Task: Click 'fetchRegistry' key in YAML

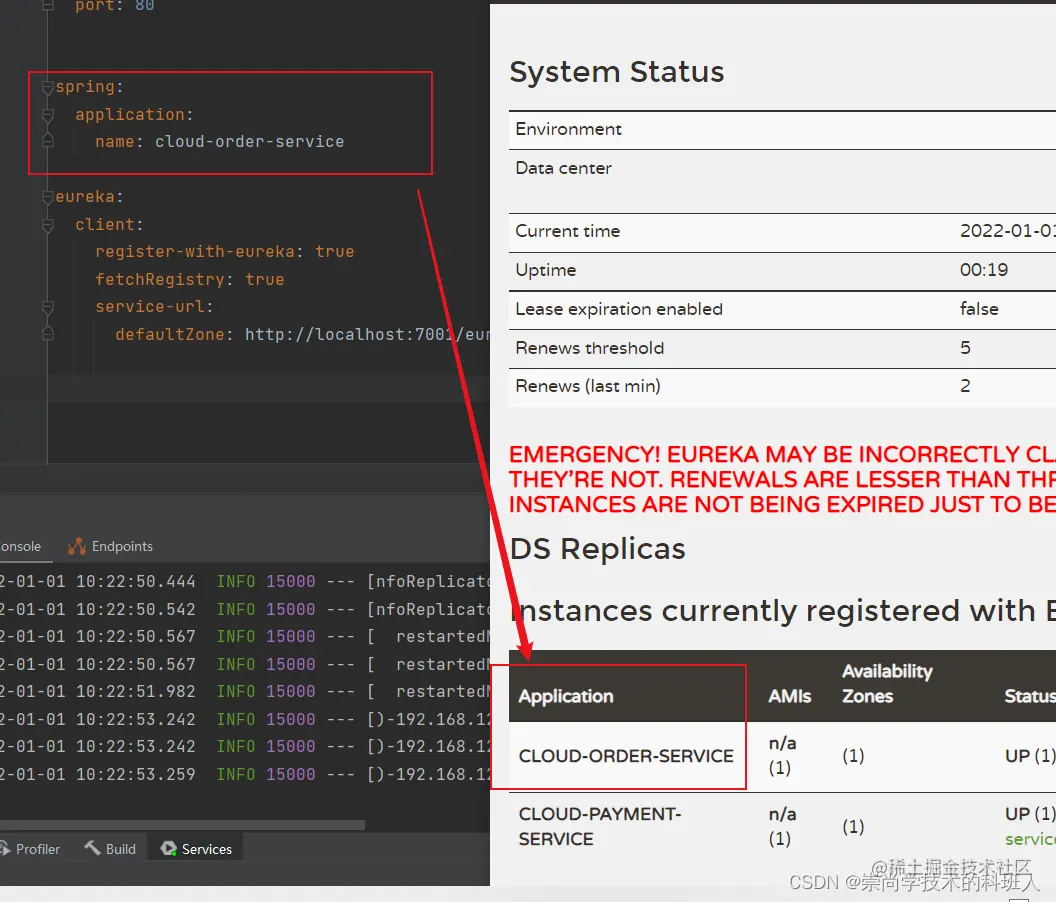Action: (x=160, y=280)
